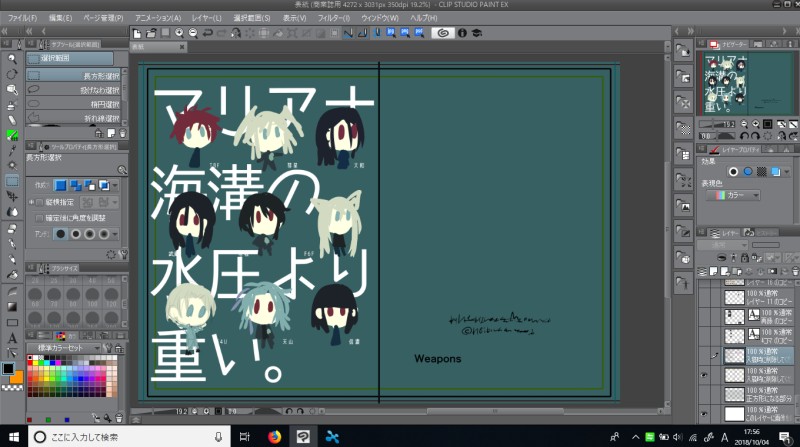This screenshot has height=447, width=800.
Task: Open the ファイル(F) menu
Action: coord(22,18)
